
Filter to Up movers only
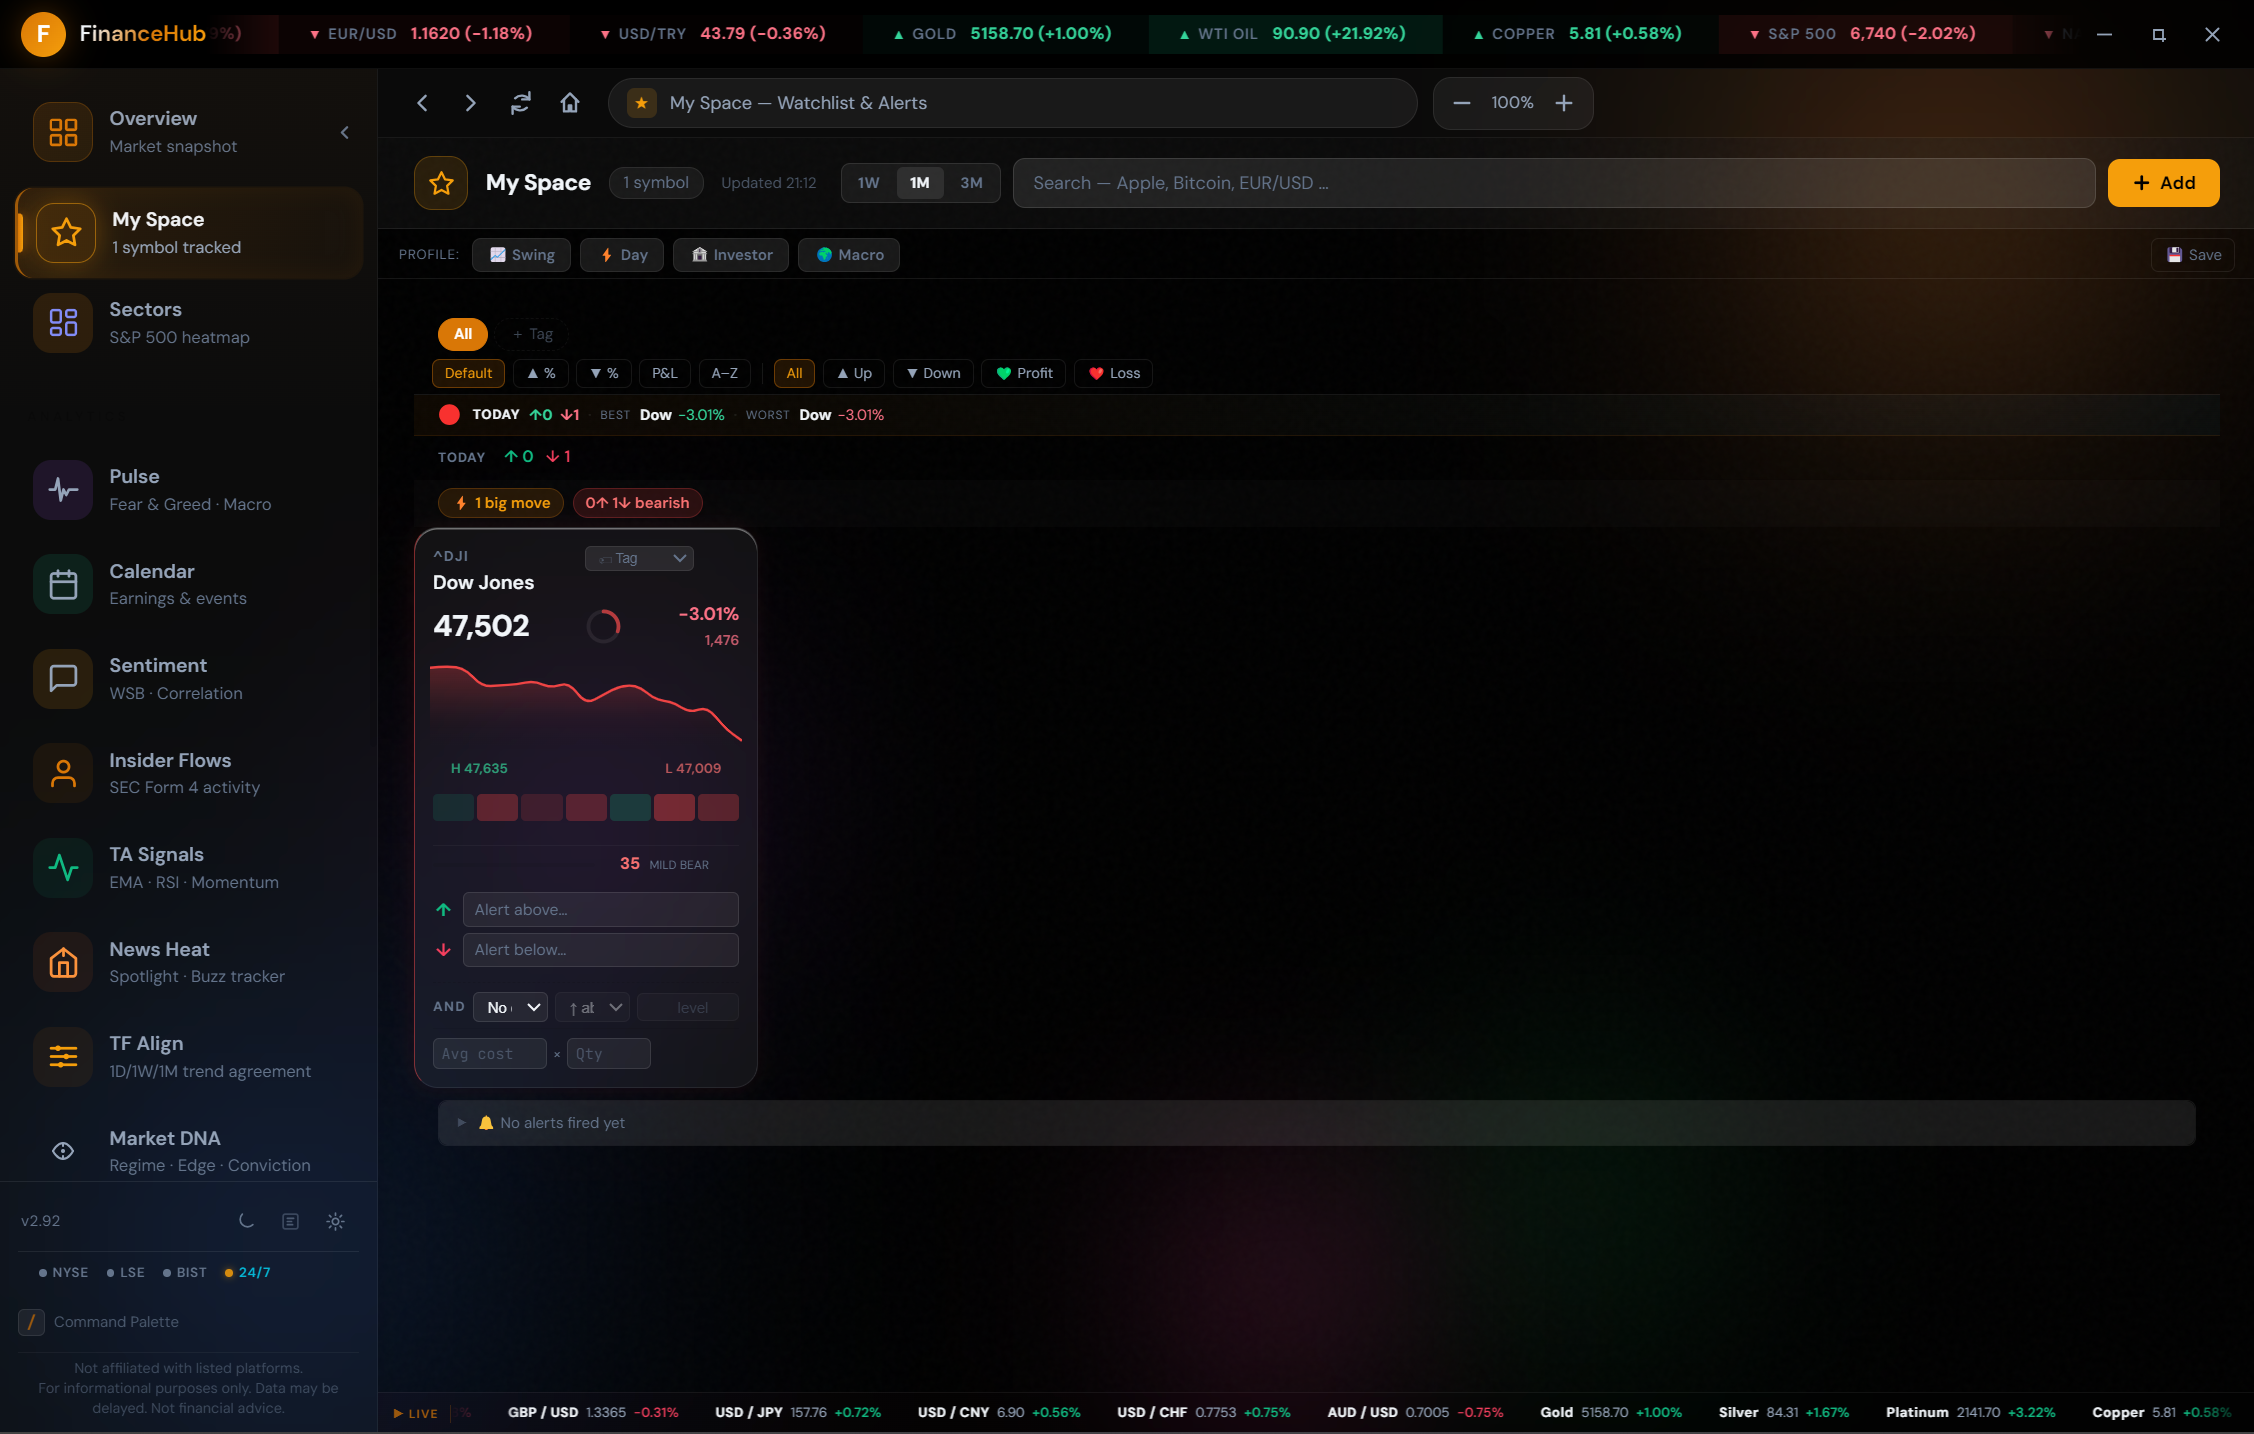coord(855,373)
